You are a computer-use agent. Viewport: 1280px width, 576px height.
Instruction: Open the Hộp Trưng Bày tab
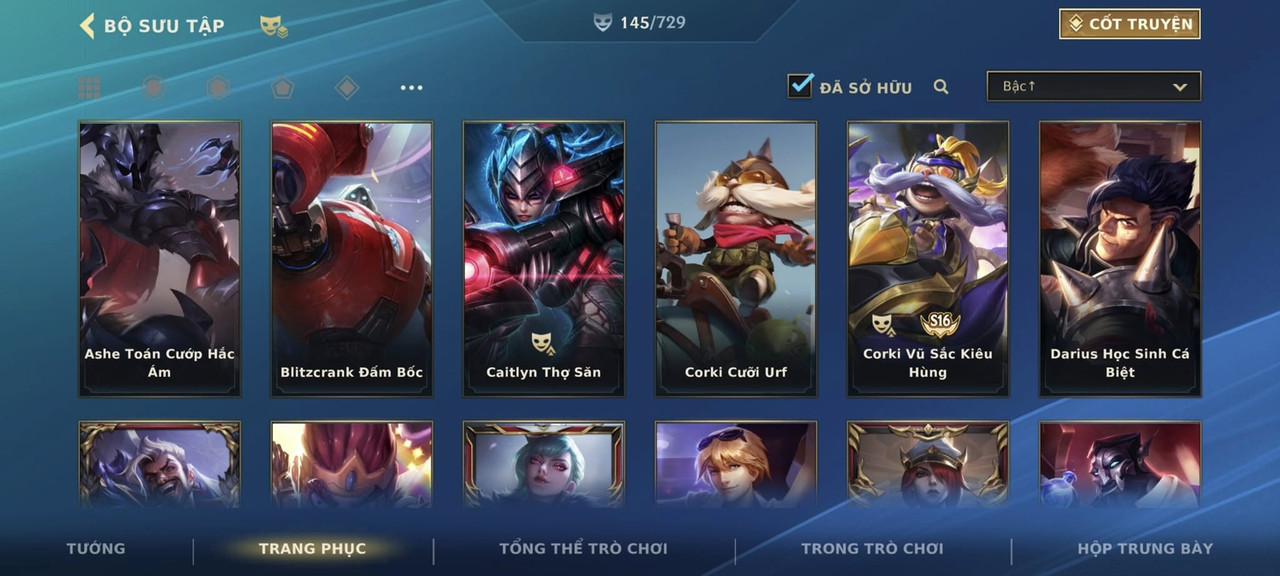pyautogui.click(x=1145, y=548)
